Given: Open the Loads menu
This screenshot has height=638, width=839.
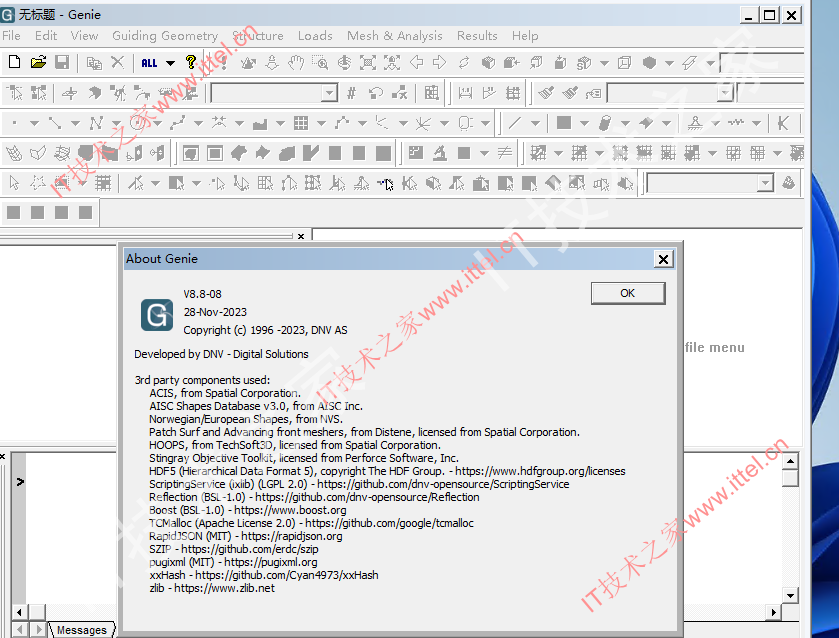Looking at the screenshot, I should [x=315, y=36].
